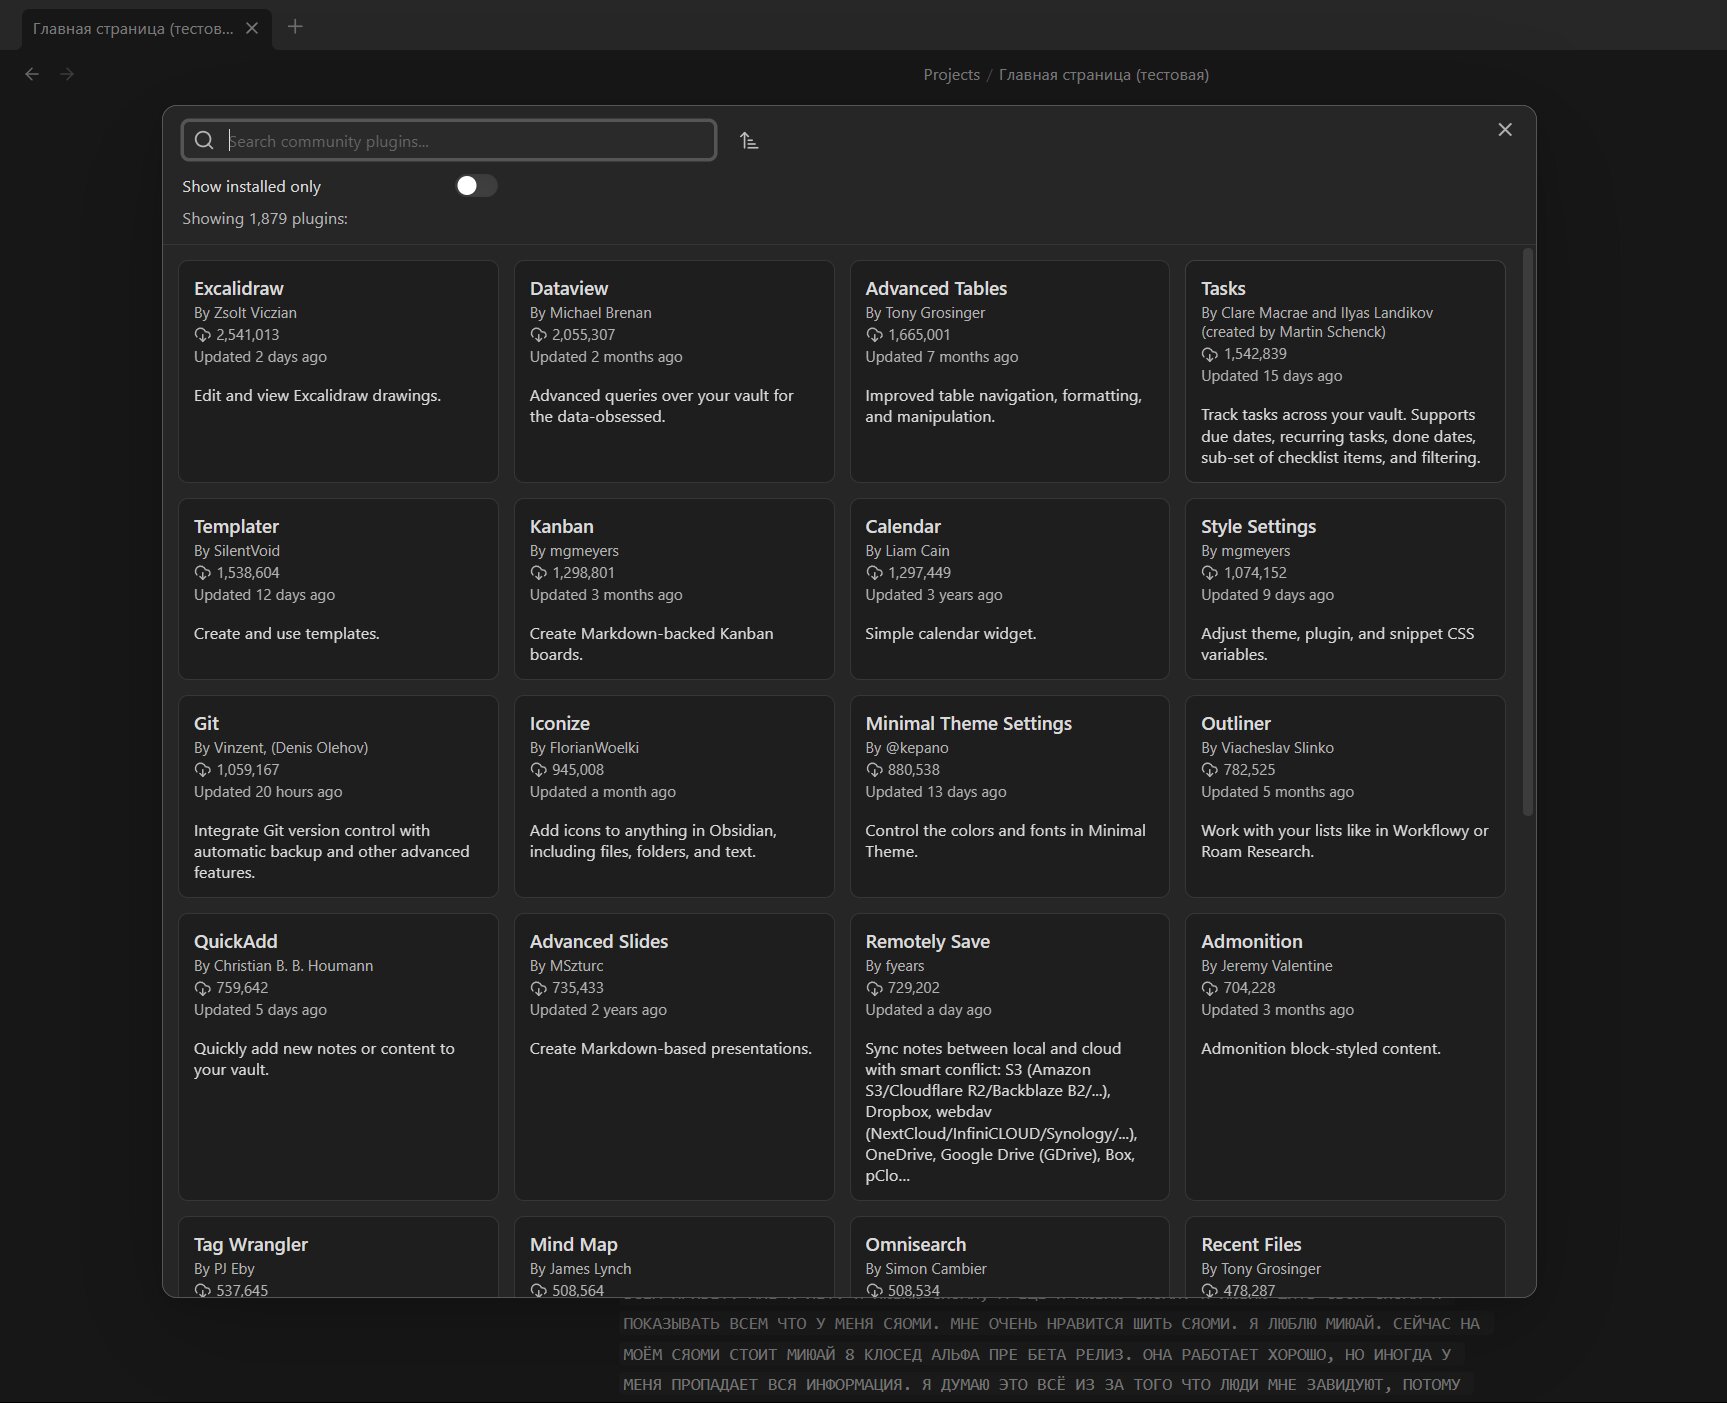Image resolution: width=1727 pixels, height=1403 pixels.
Task: Open the Templater plugin card
Action: [338, 589]
